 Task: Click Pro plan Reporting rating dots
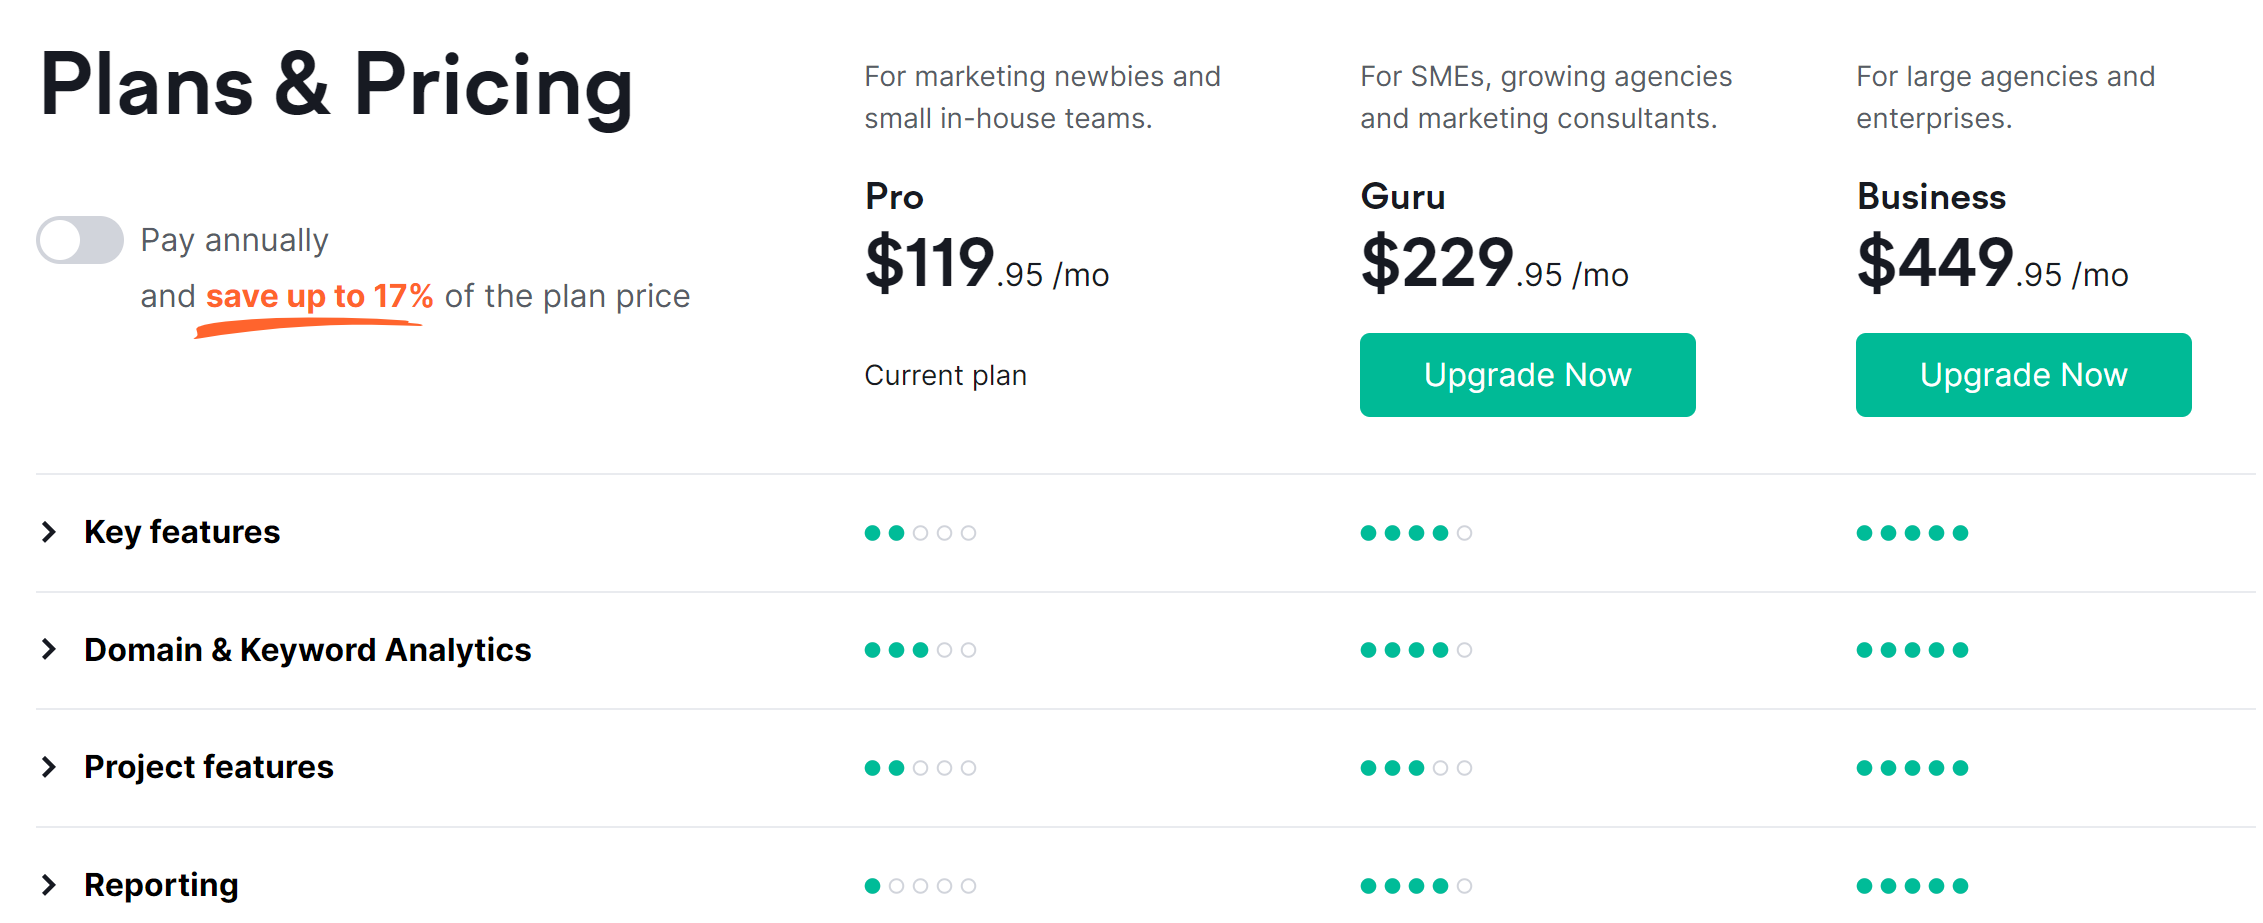pyautogui.click(x=920, y=886)
